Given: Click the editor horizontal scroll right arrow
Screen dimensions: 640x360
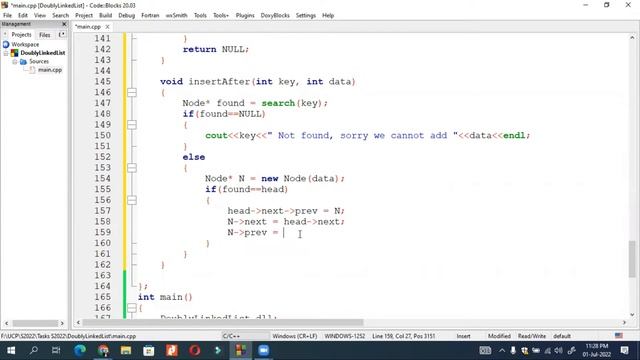Looking at the screenshot, I should coord(624,322).
